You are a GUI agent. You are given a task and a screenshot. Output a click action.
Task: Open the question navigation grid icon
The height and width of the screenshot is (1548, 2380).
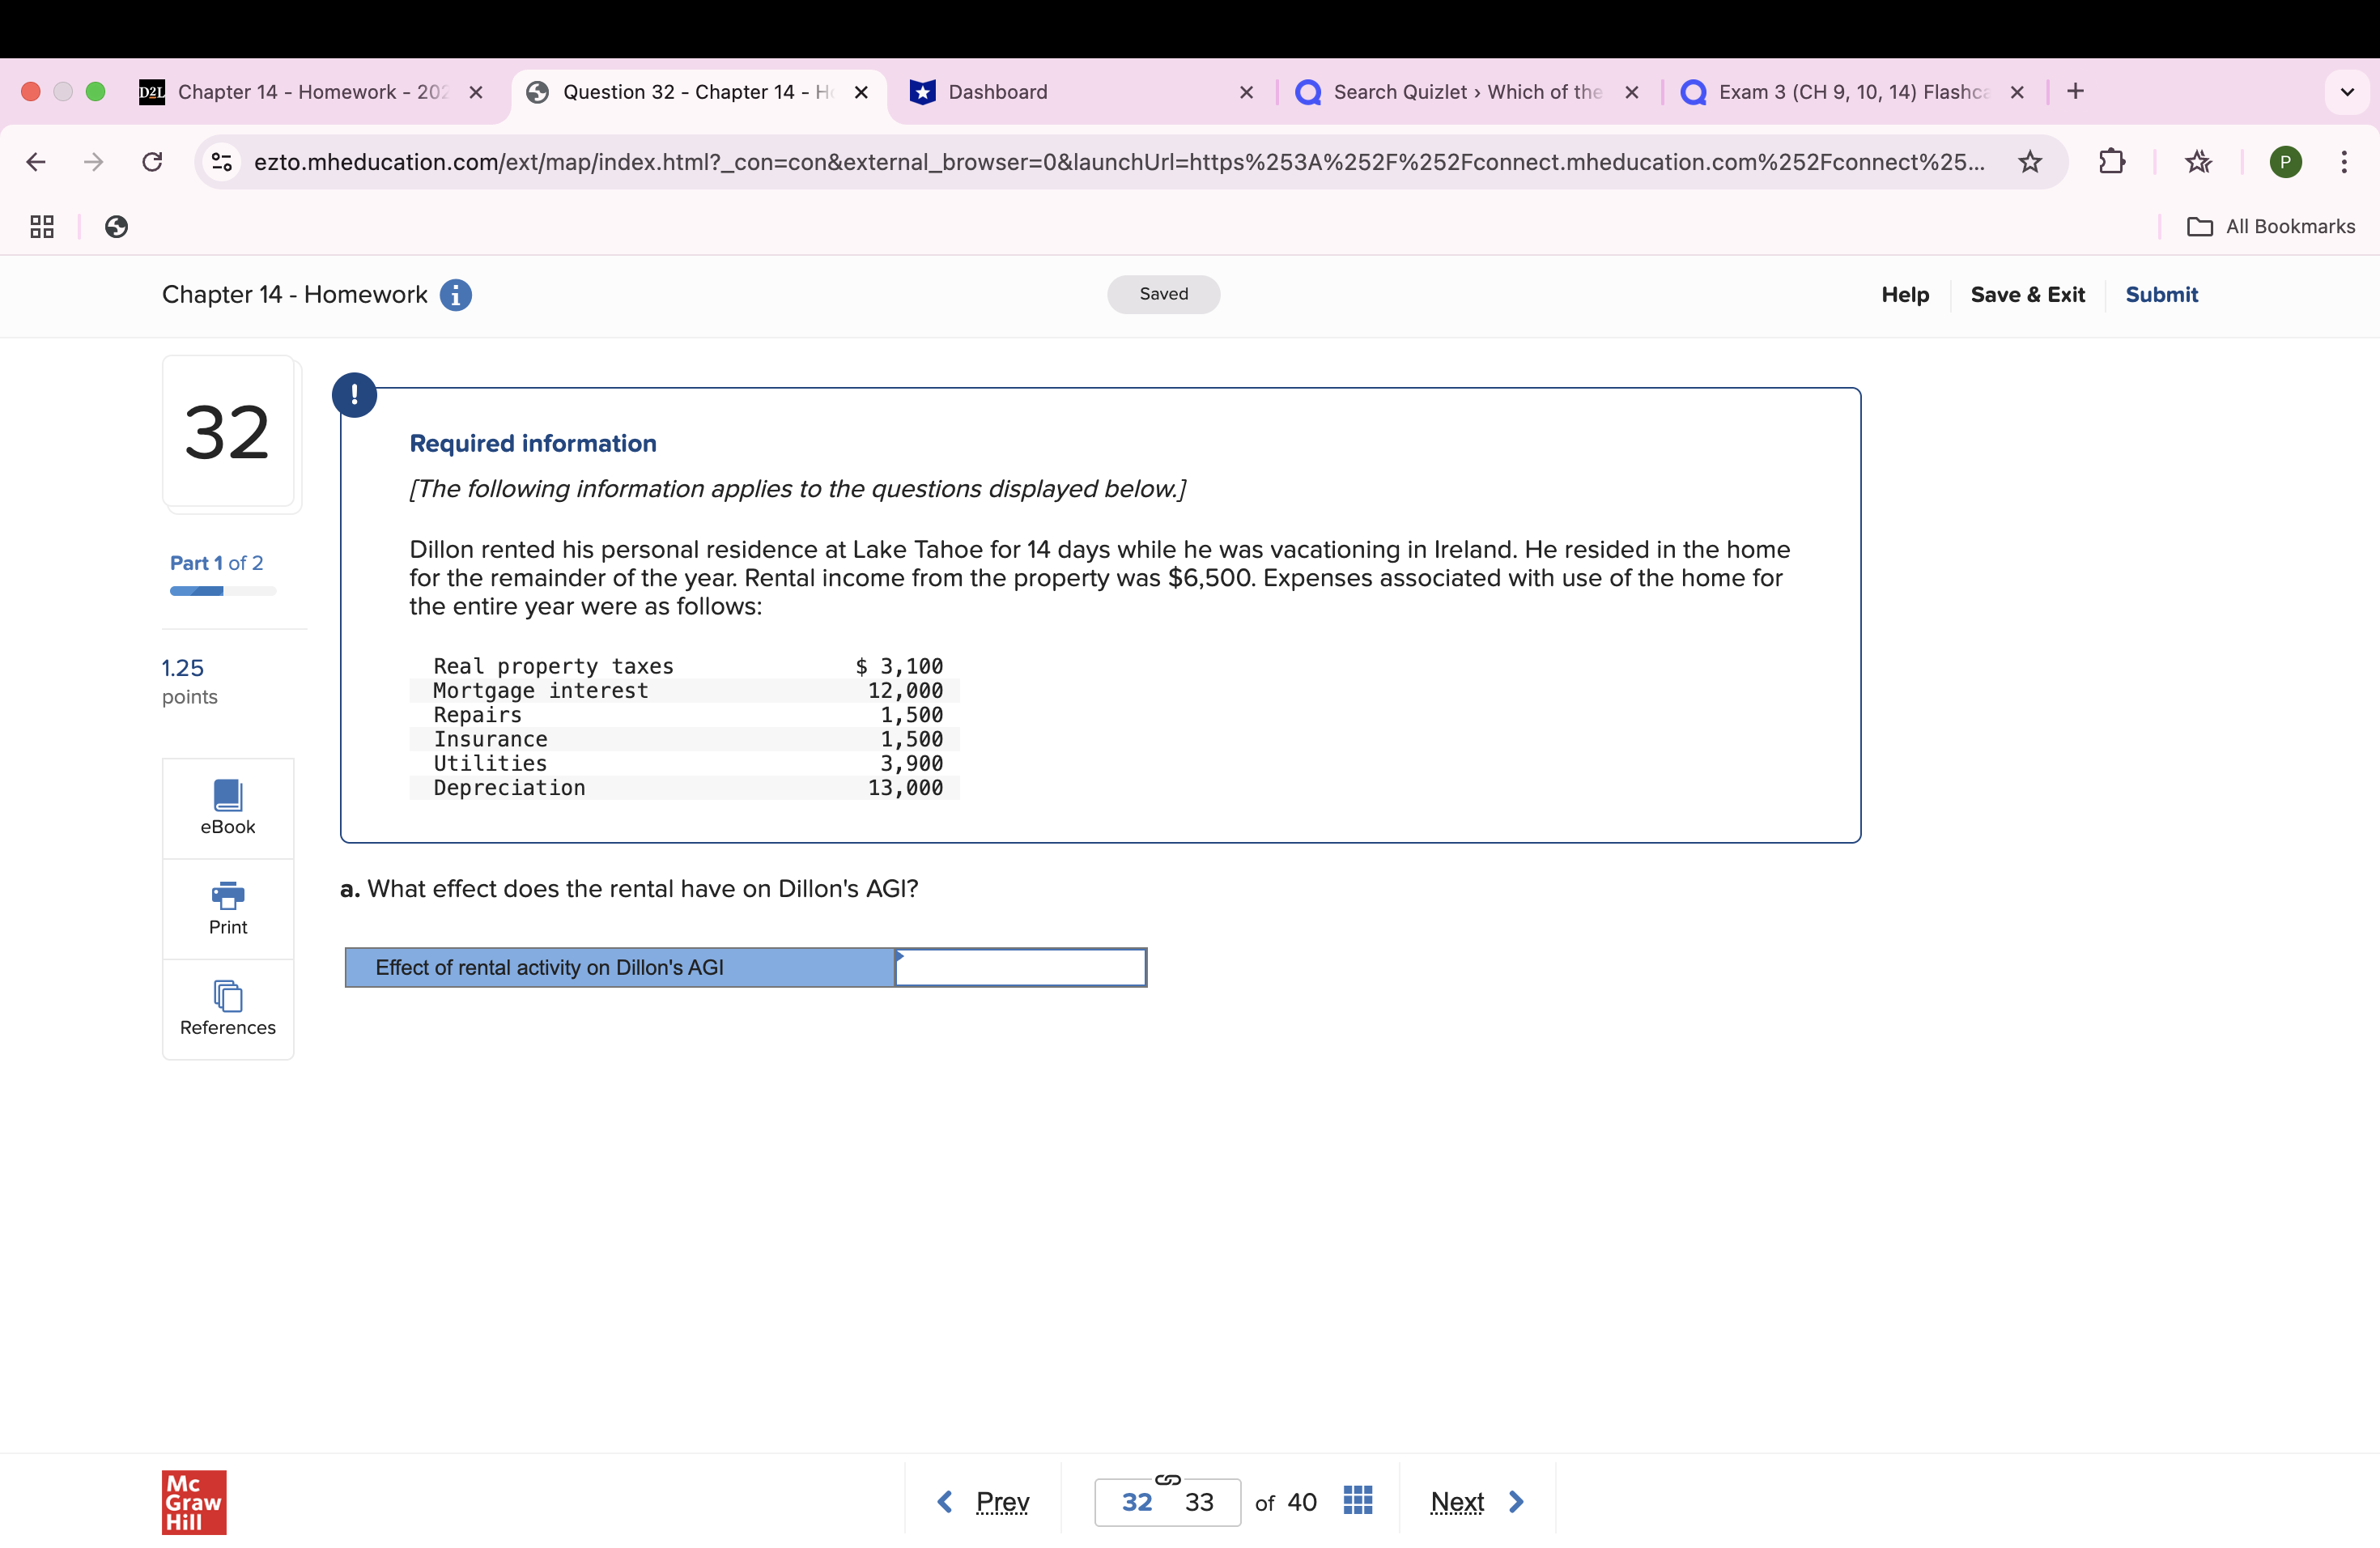pos(1357,1500)
